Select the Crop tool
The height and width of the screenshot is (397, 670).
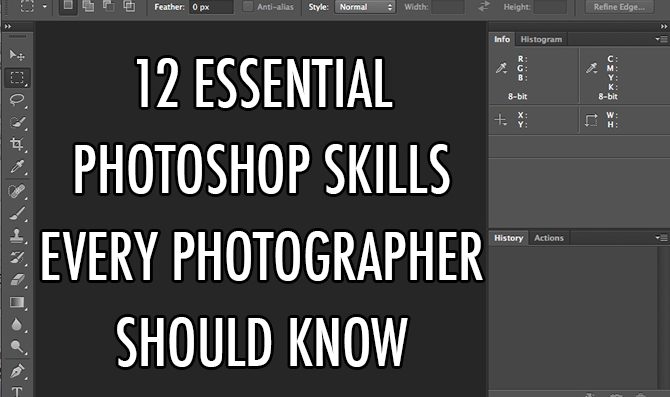(x=17, y=144)
